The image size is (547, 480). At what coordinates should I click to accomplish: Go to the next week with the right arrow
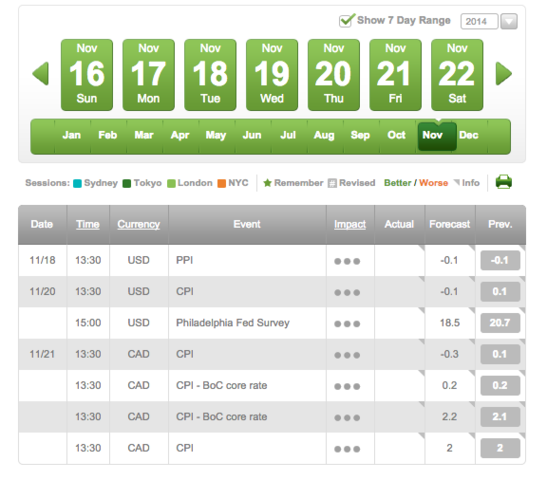(x=504, y=74)
